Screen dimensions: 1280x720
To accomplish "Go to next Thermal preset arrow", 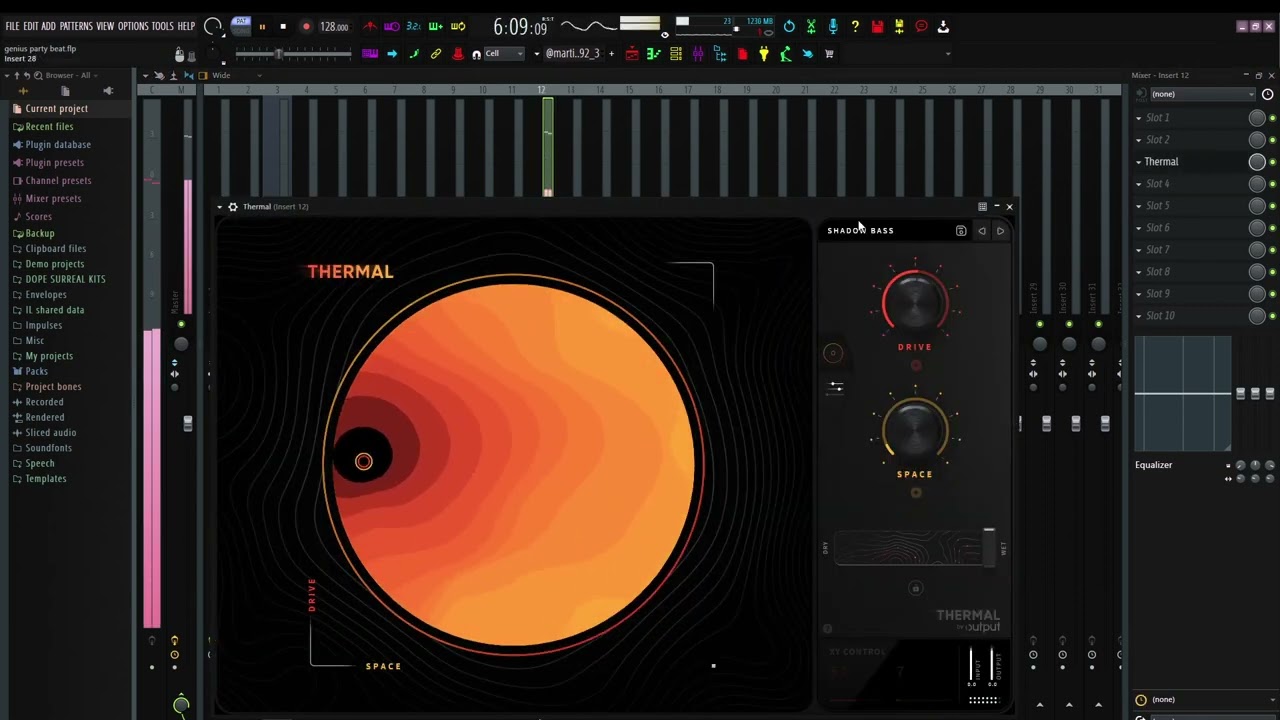I will click(x=1000, y=231).
